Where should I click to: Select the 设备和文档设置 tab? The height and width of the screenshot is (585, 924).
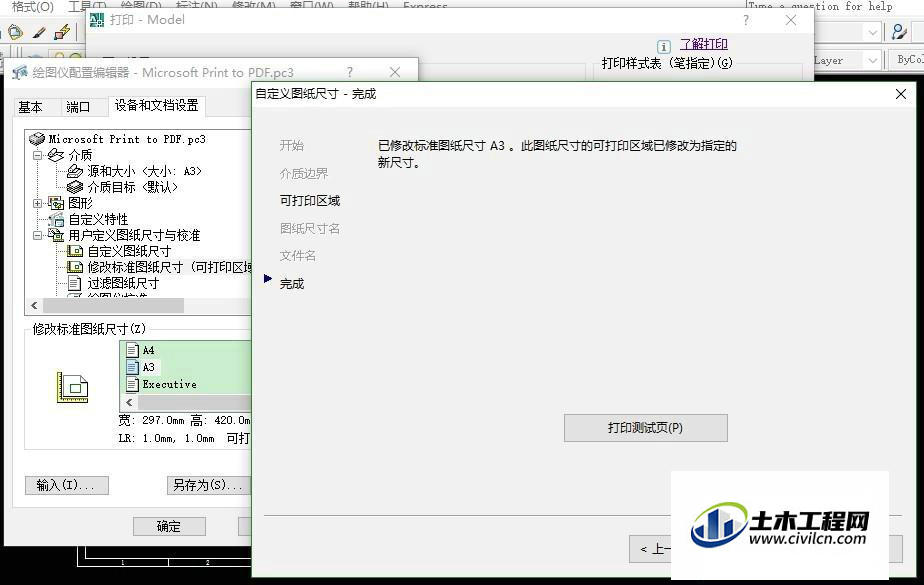click(x=156, y=105)
